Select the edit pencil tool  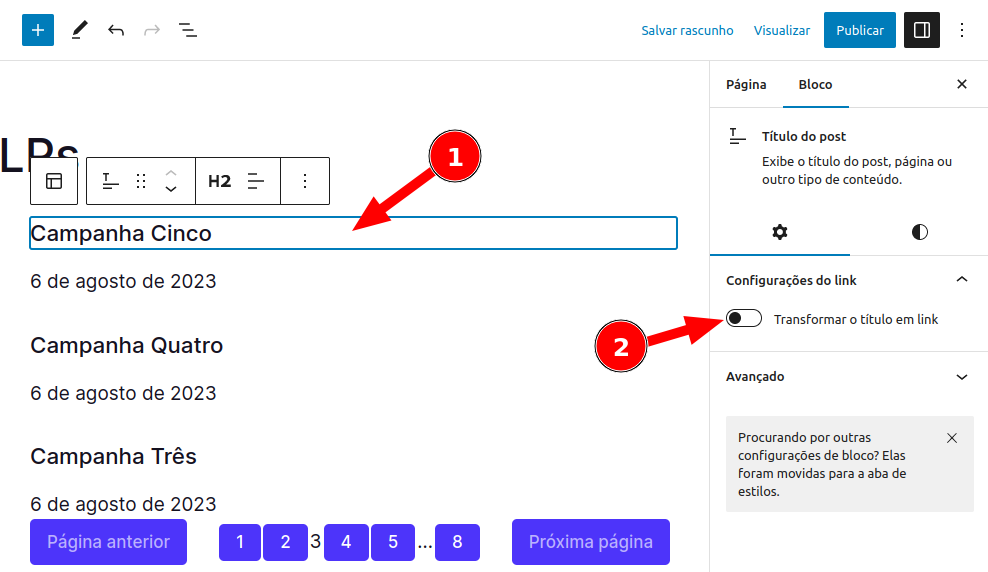point(79,30)
